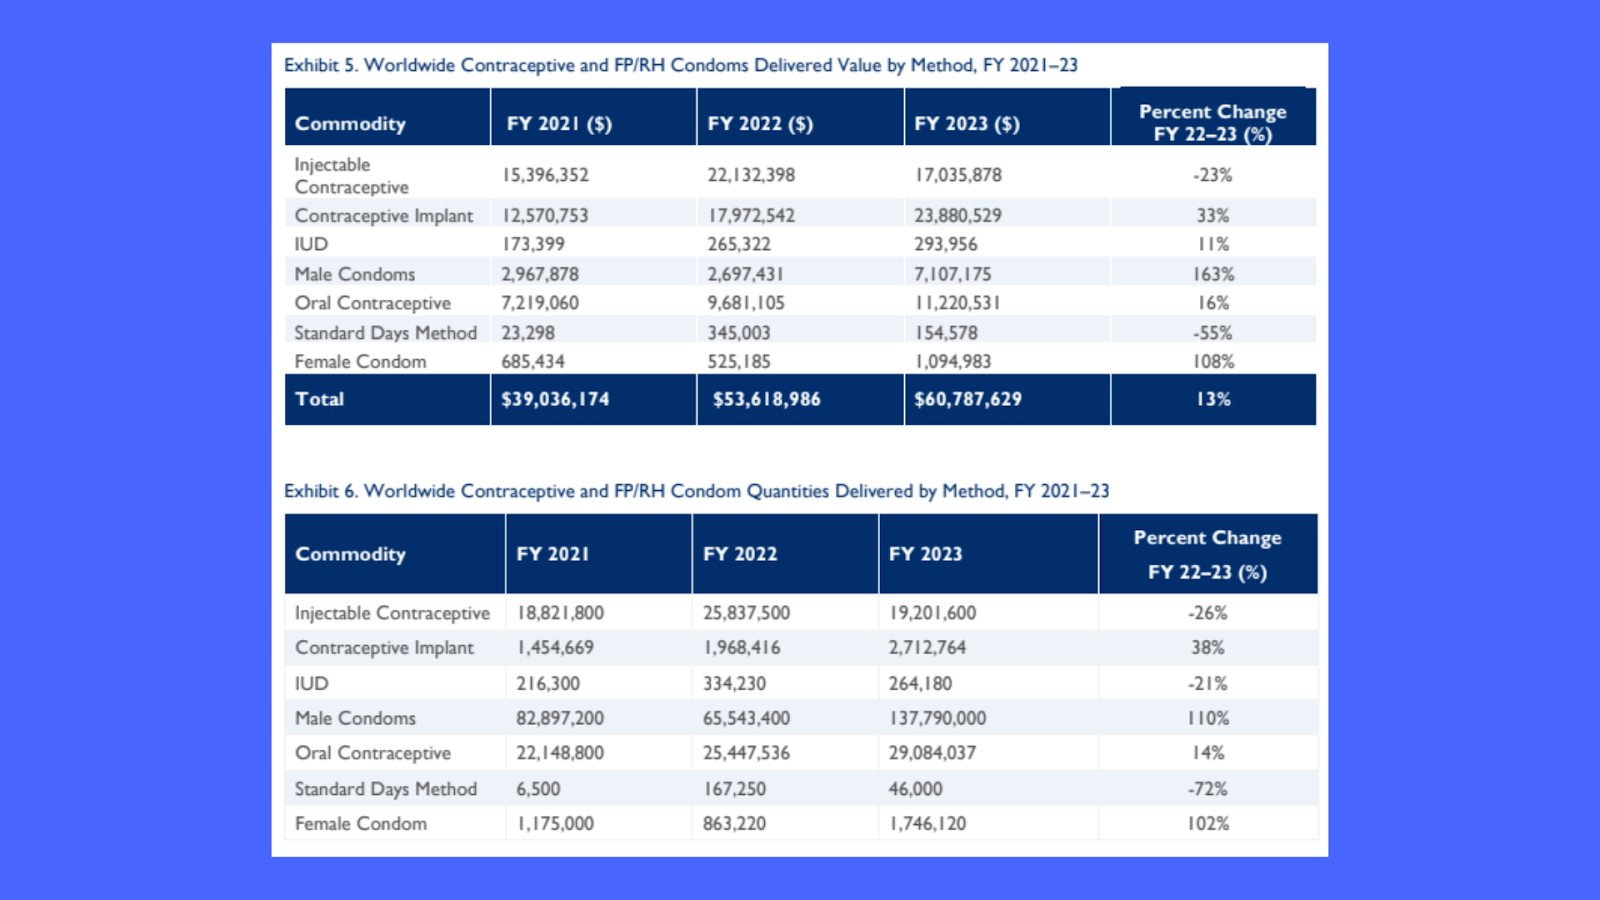Click Injectable Contraceptive value 15,396,352
Screen dimensions: 1600x900
pos(545,175)
